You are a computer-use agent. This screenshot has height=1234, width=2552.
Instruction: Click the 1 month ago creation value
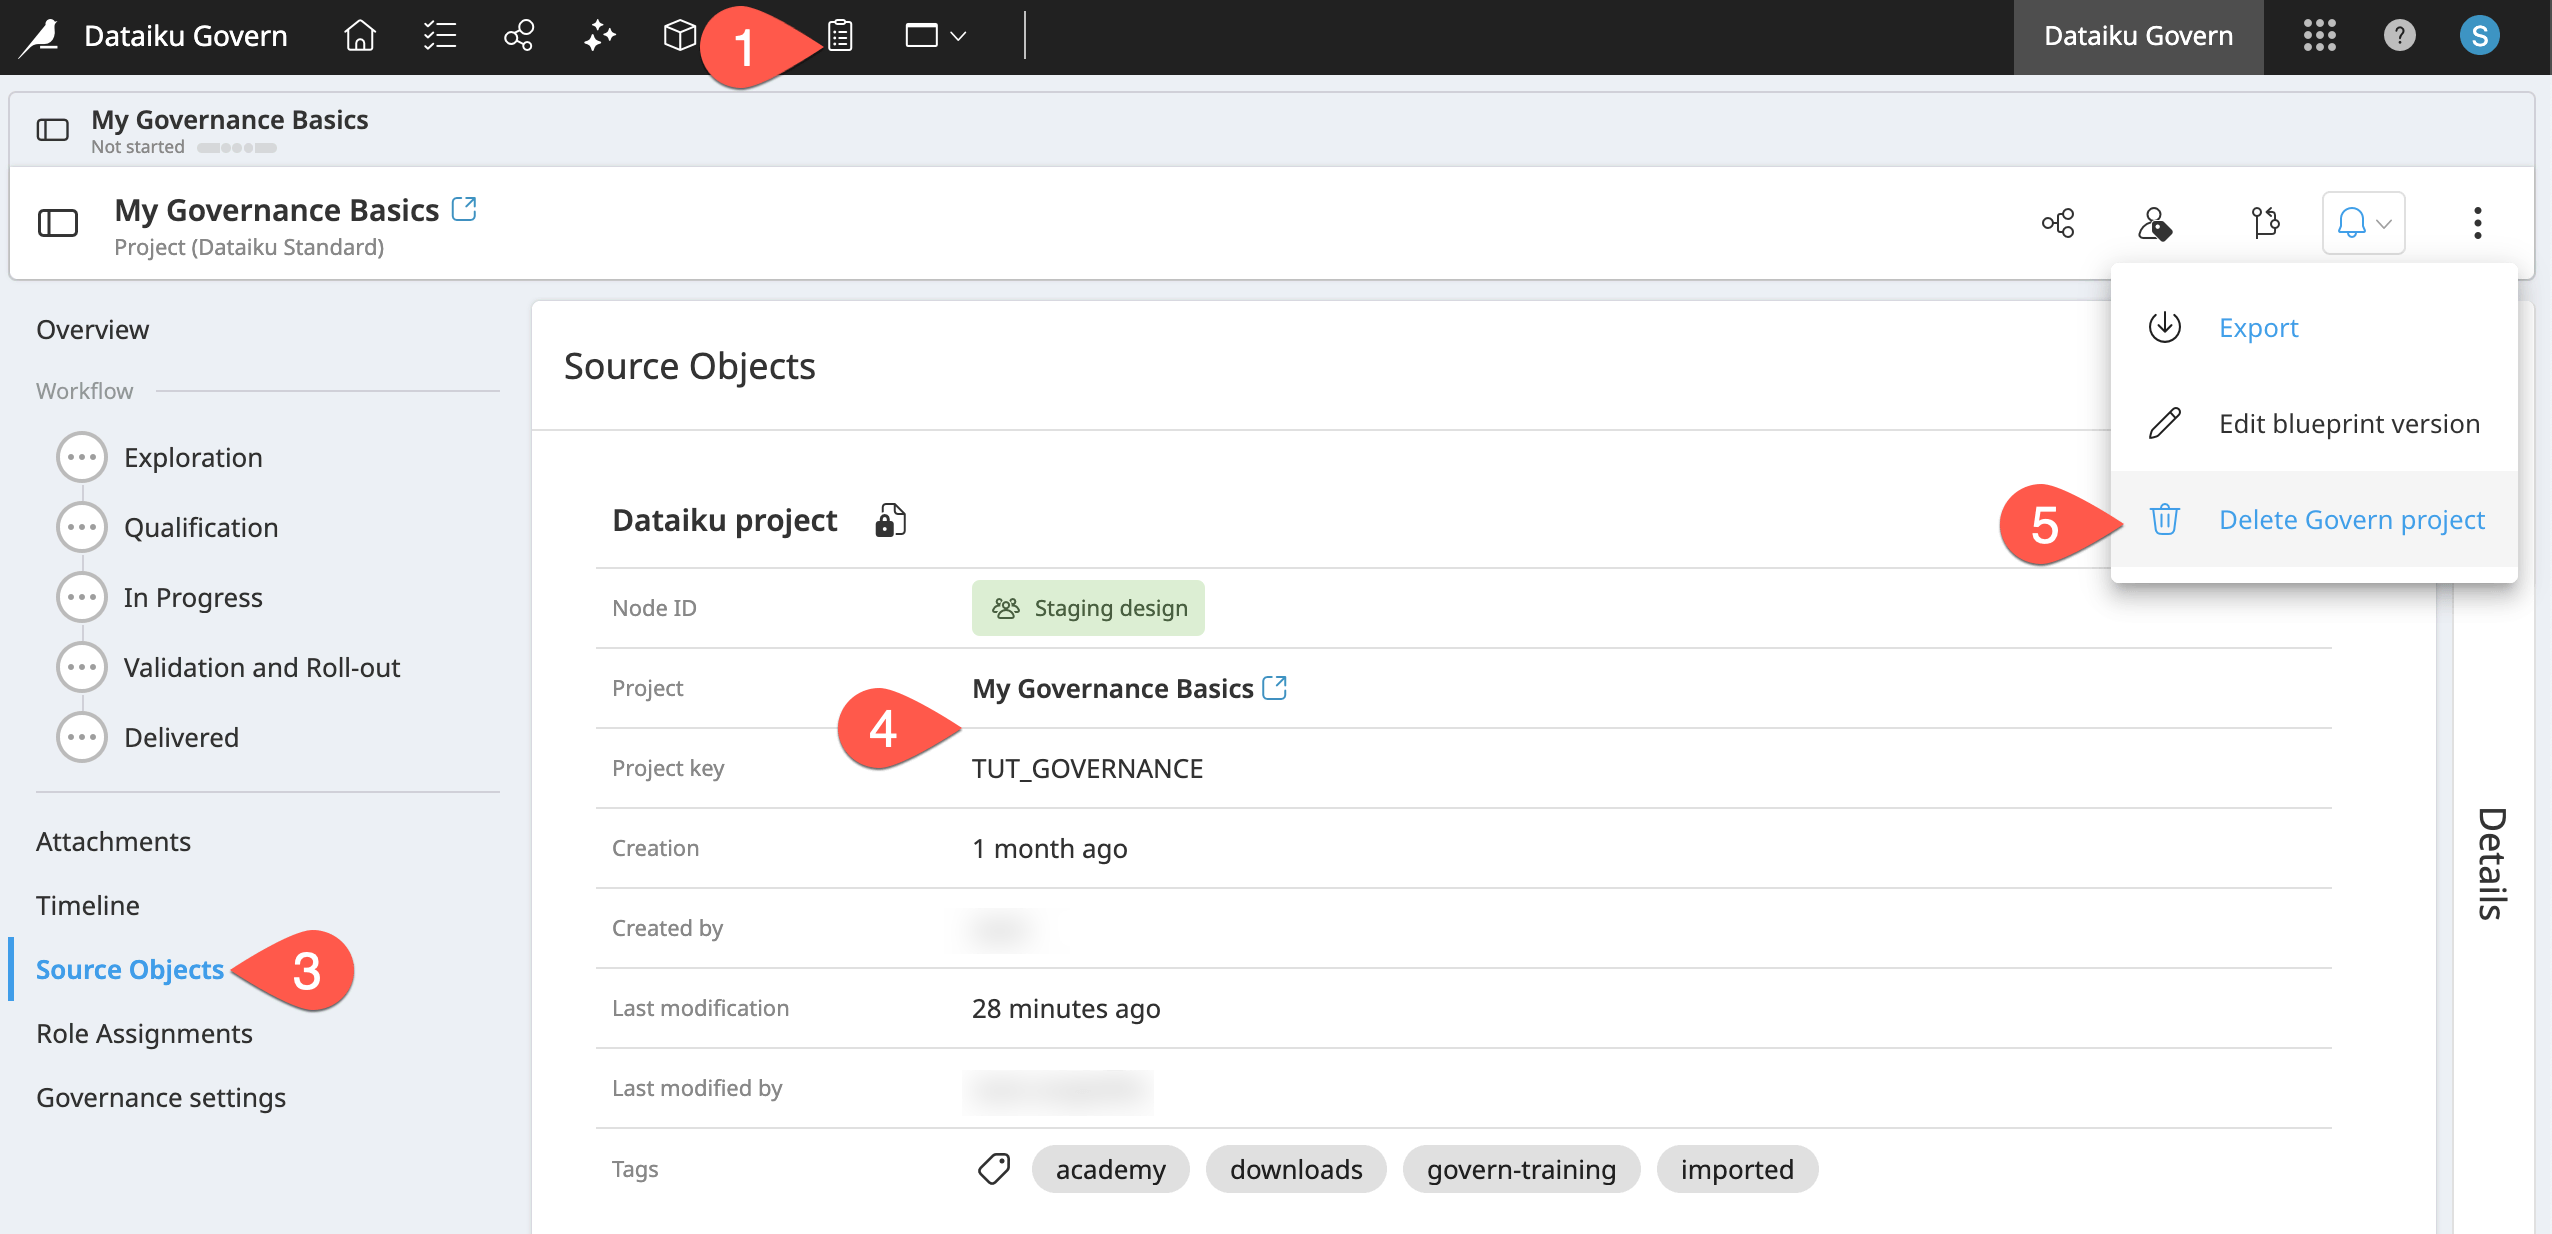1049,849
